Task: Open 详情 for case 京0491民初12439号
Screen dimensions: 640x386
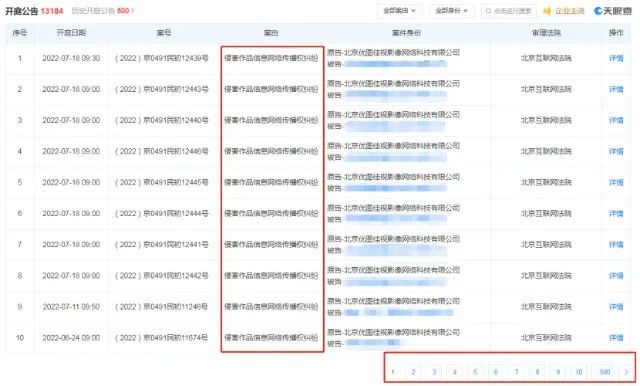Action: point(616,58)
